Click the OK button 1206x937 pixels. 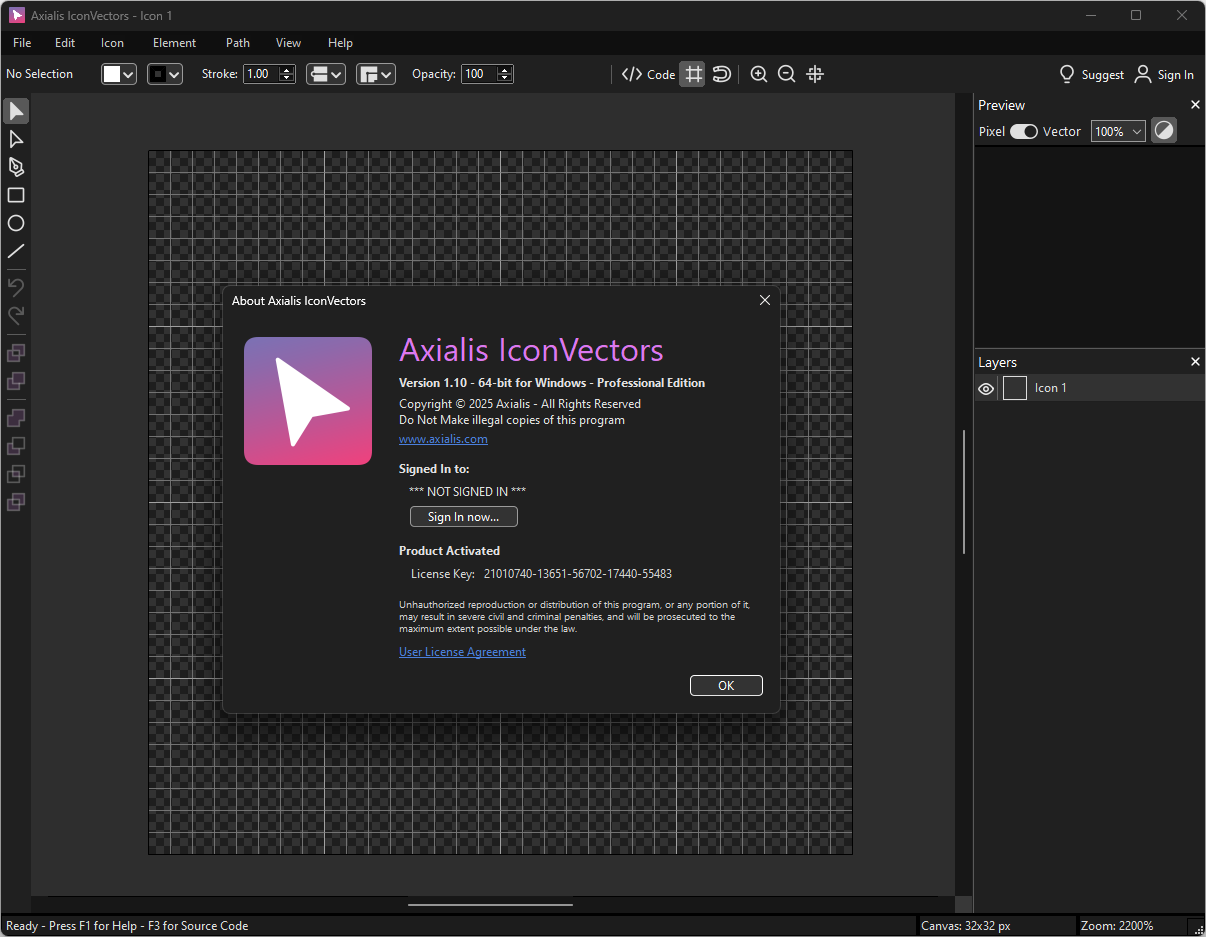click(726, 685)
